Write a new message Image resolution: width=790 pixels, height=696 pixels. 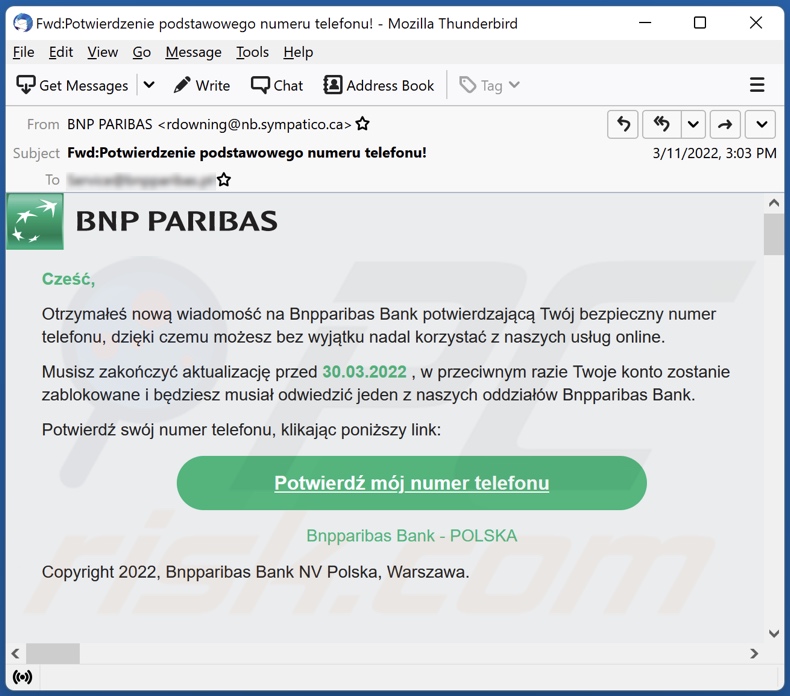tap(201, 85)
